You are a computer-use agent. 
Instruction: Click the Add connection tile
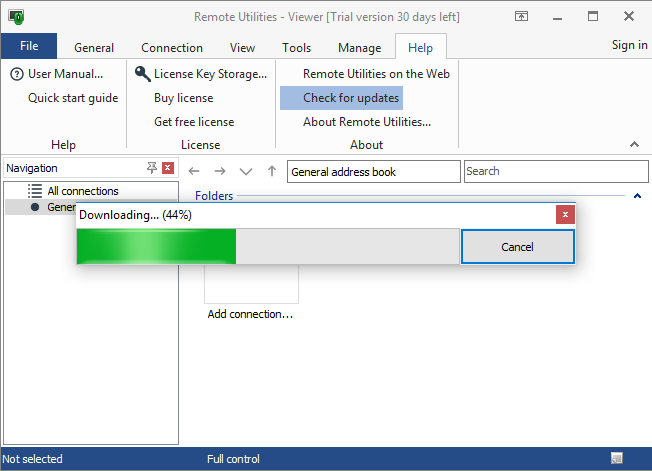tap(251, 292)
